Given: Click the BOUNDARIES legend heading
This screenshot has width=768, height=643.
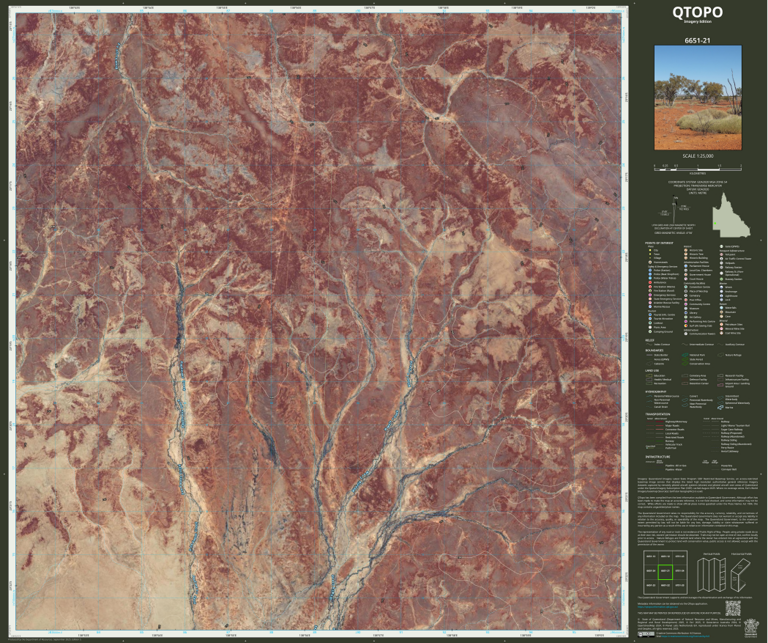Looking at the screenshot, I should [x=653, y=350].
